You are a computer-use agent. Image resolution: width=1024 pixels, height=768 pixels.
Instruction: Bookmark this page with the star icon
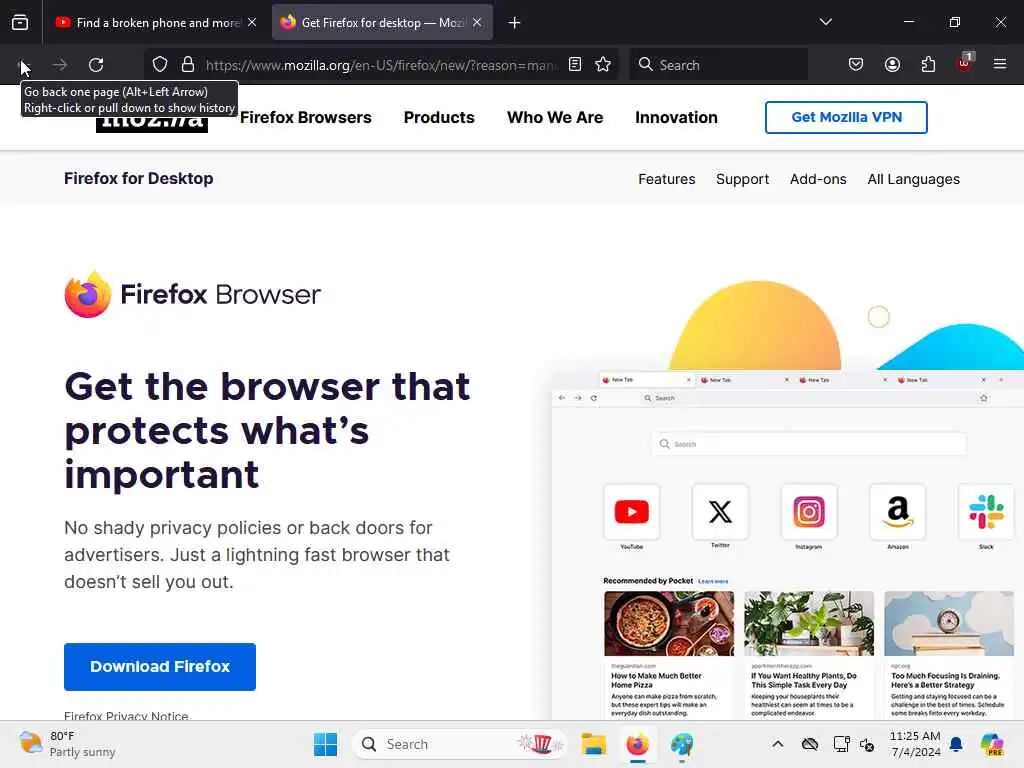[603, 65]
